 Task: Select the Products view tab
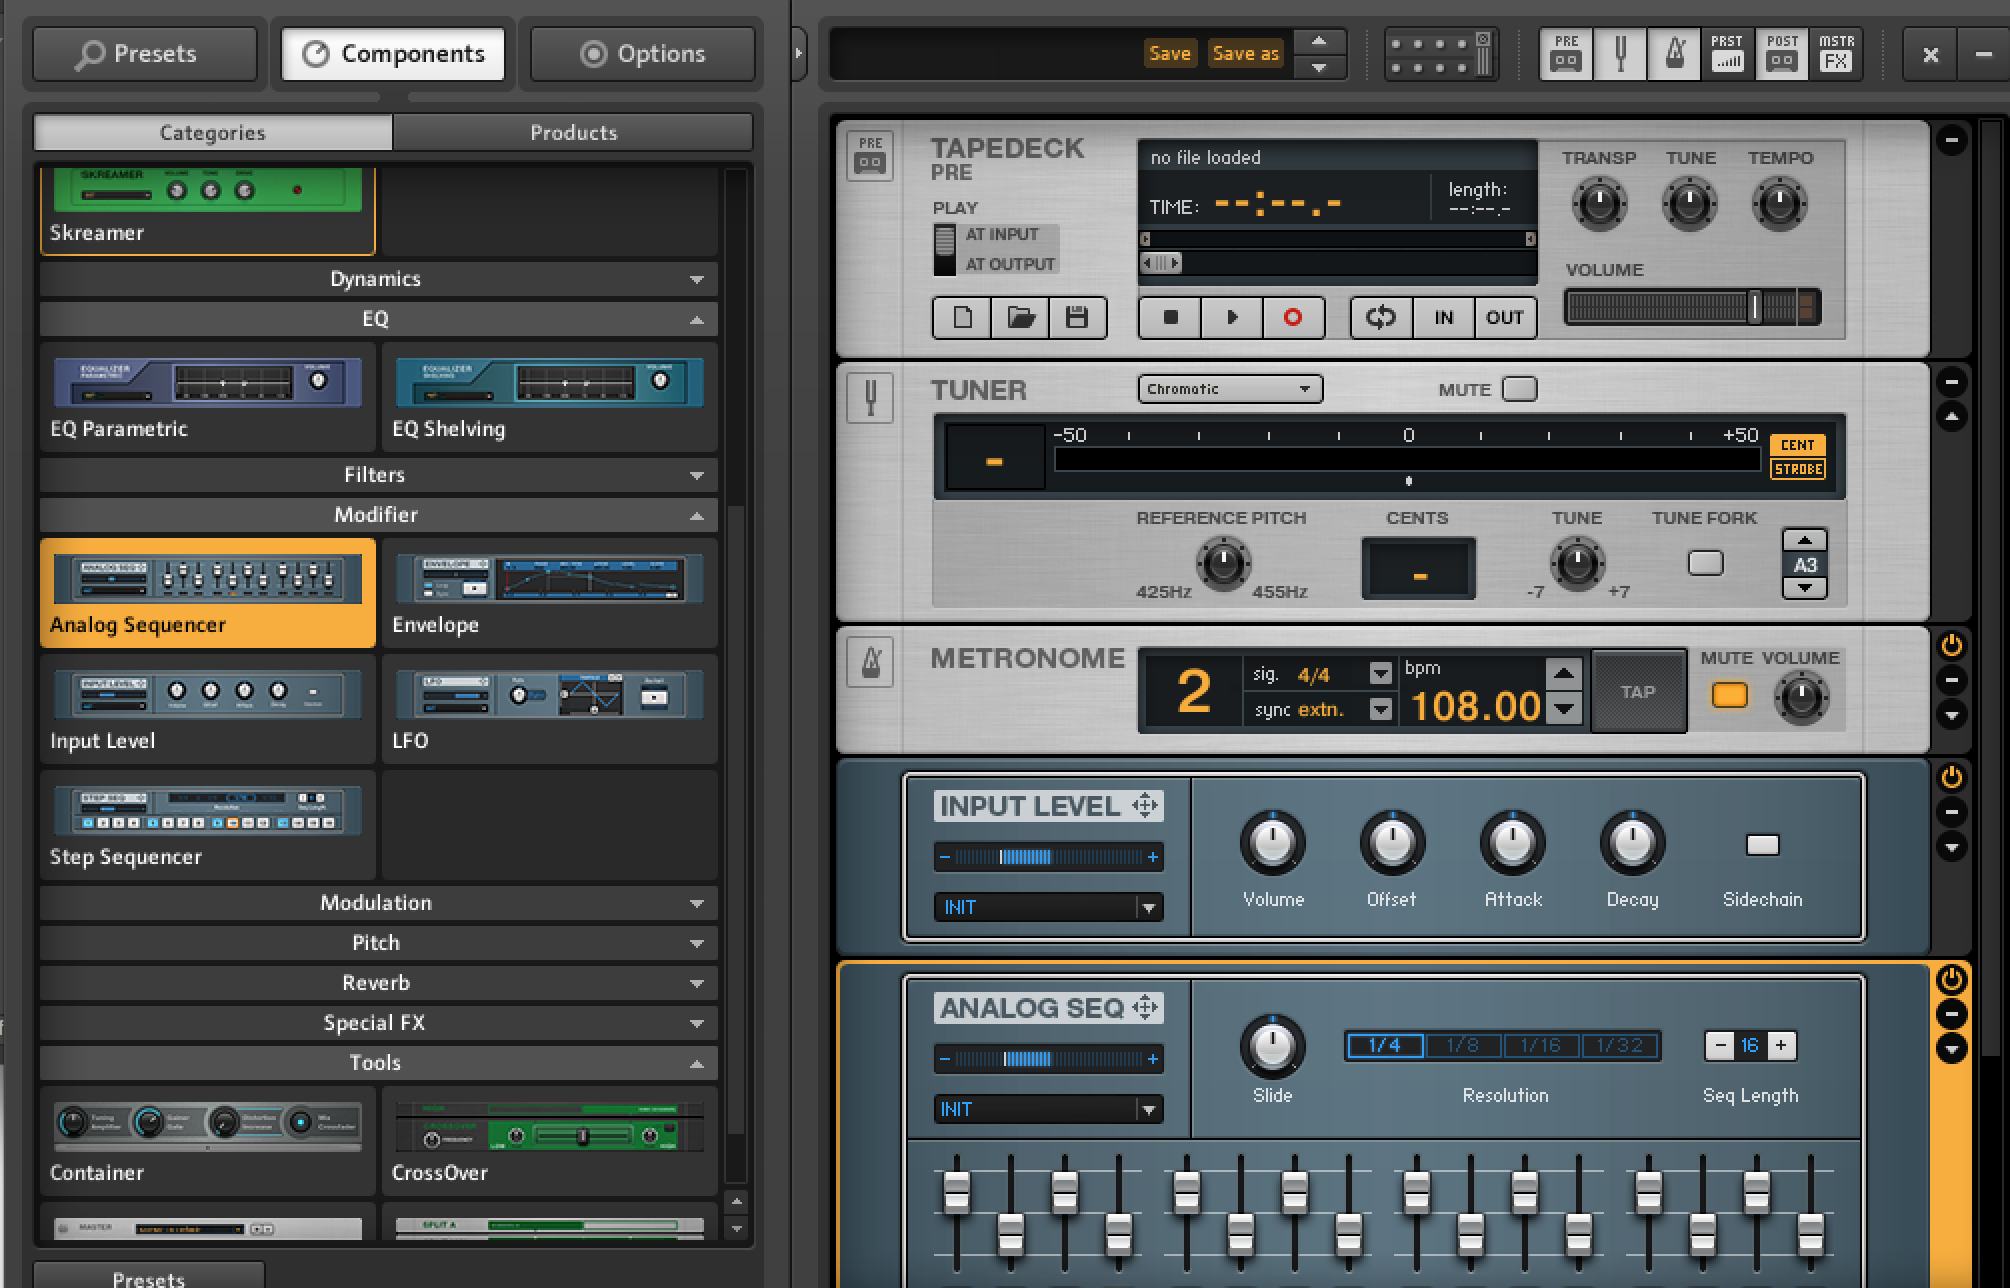tap(573, 132)
